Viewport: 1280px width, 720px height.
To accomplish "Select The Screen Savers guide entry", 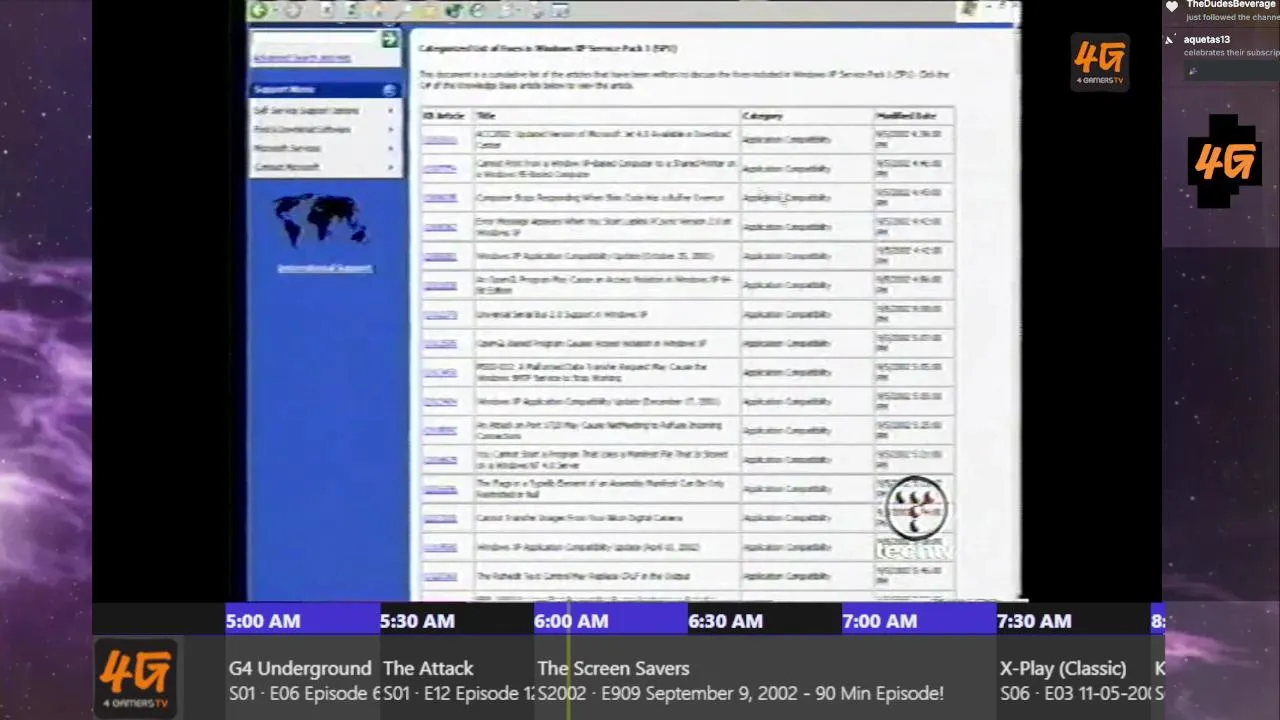I will tap(613, 668).
